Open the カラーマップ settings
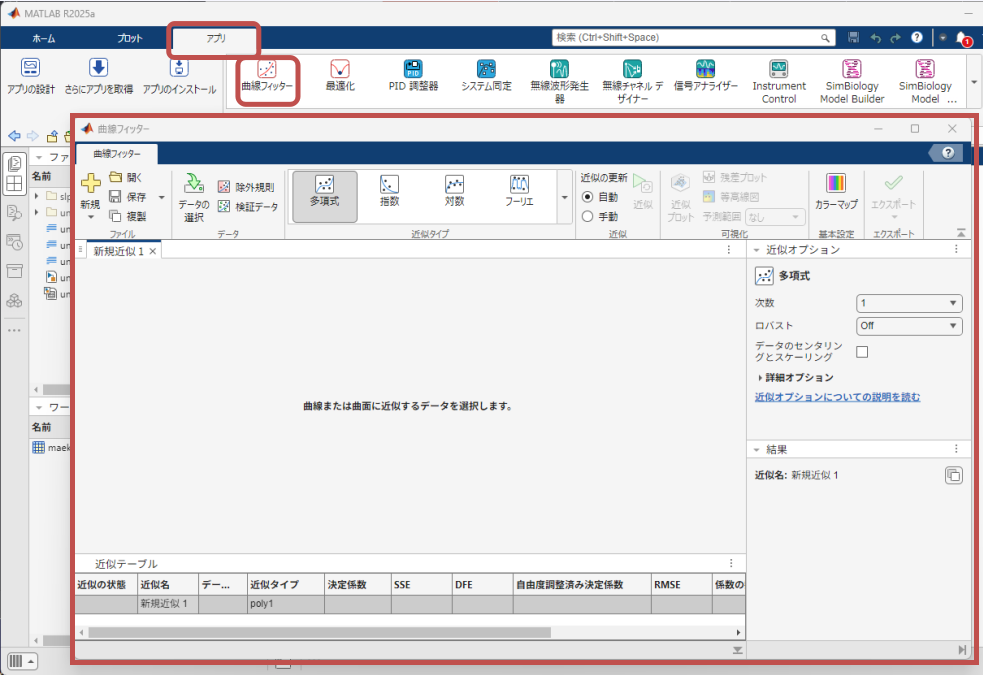983x675 pixels. coord(836,192)
